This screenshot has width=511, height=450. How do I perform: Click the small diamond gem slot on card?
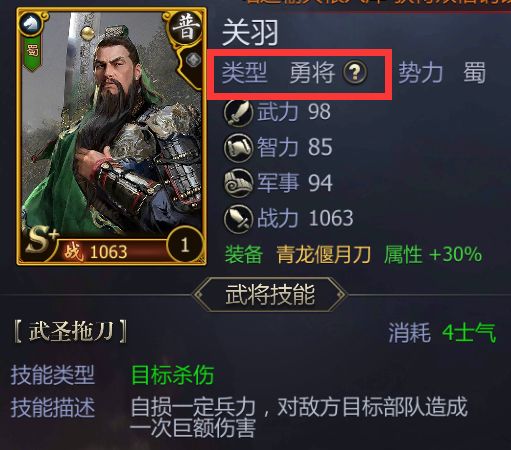(x=193, y=60)
